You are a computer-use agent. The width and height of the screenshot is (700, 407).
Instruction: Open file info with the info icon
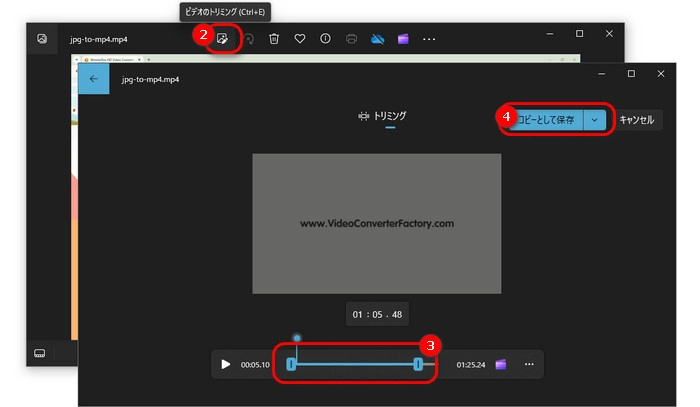325,39
